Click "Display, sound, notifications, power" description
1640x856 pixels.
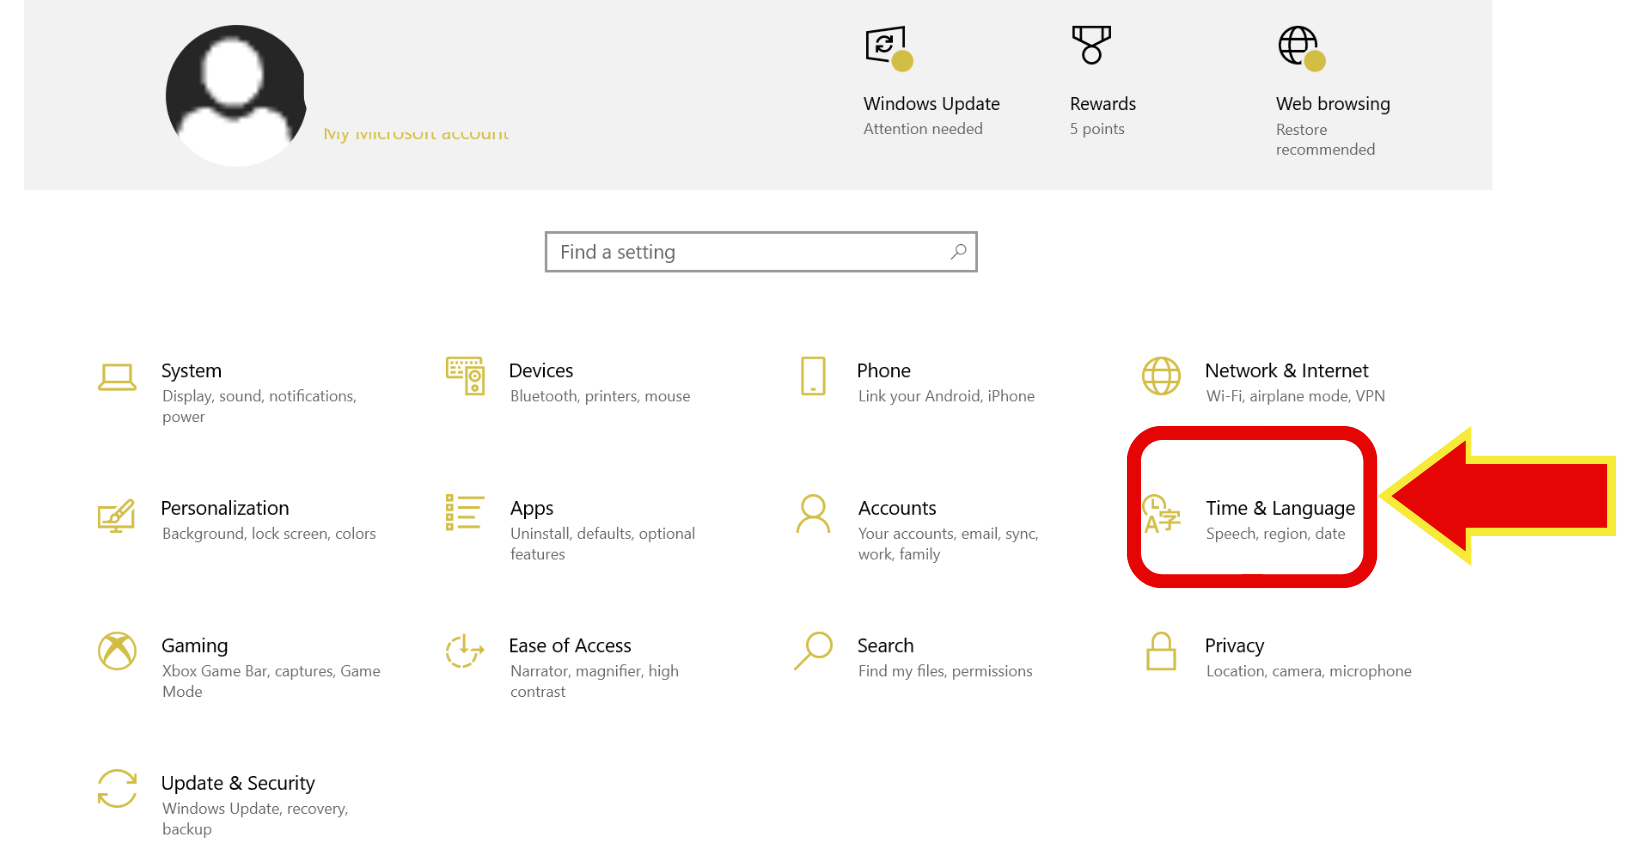259,407
